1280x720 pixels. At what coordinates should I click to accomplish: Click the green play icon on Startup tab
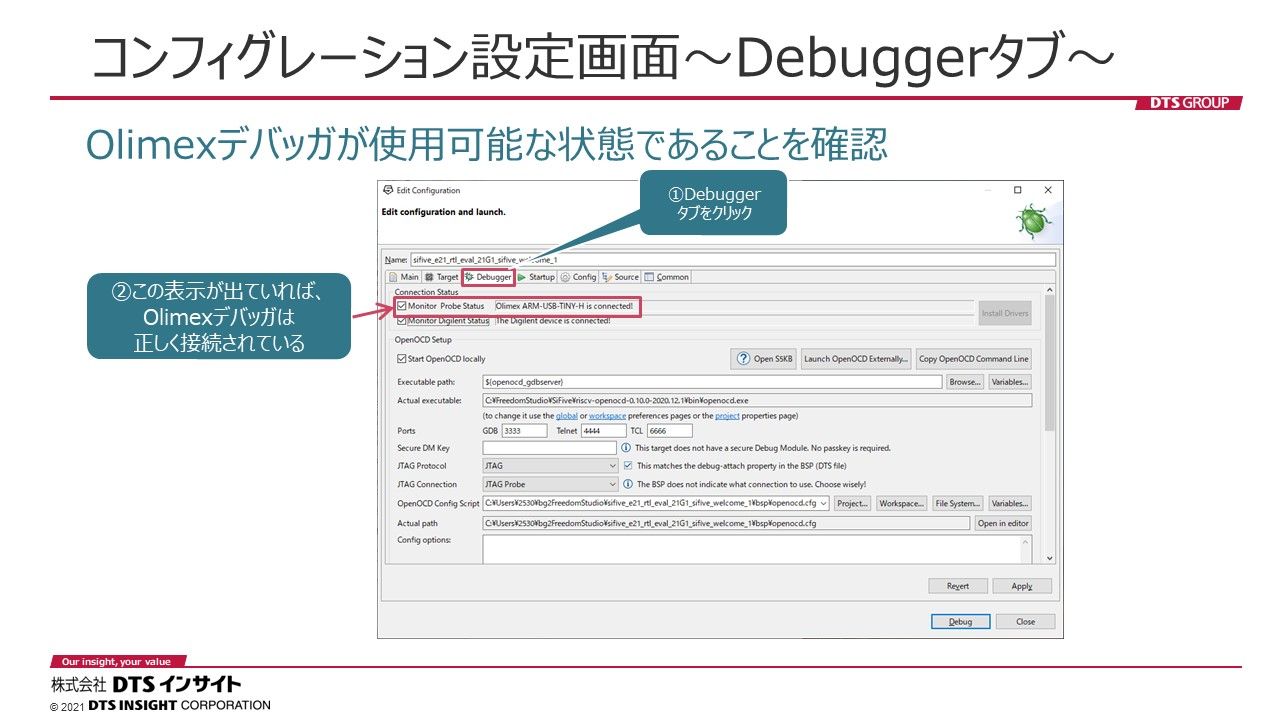[521, 277]
